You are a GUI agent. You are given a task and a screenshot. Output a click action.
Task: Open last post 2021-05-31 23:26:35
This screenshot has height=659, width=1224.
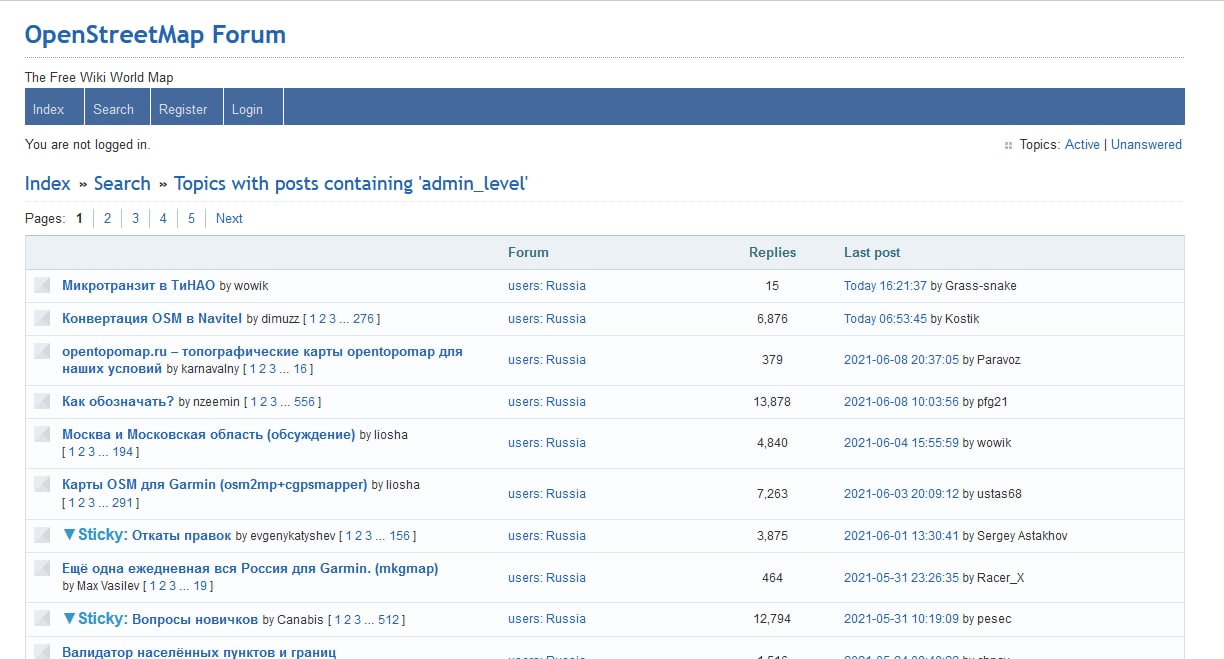click(x=901, y=578)
